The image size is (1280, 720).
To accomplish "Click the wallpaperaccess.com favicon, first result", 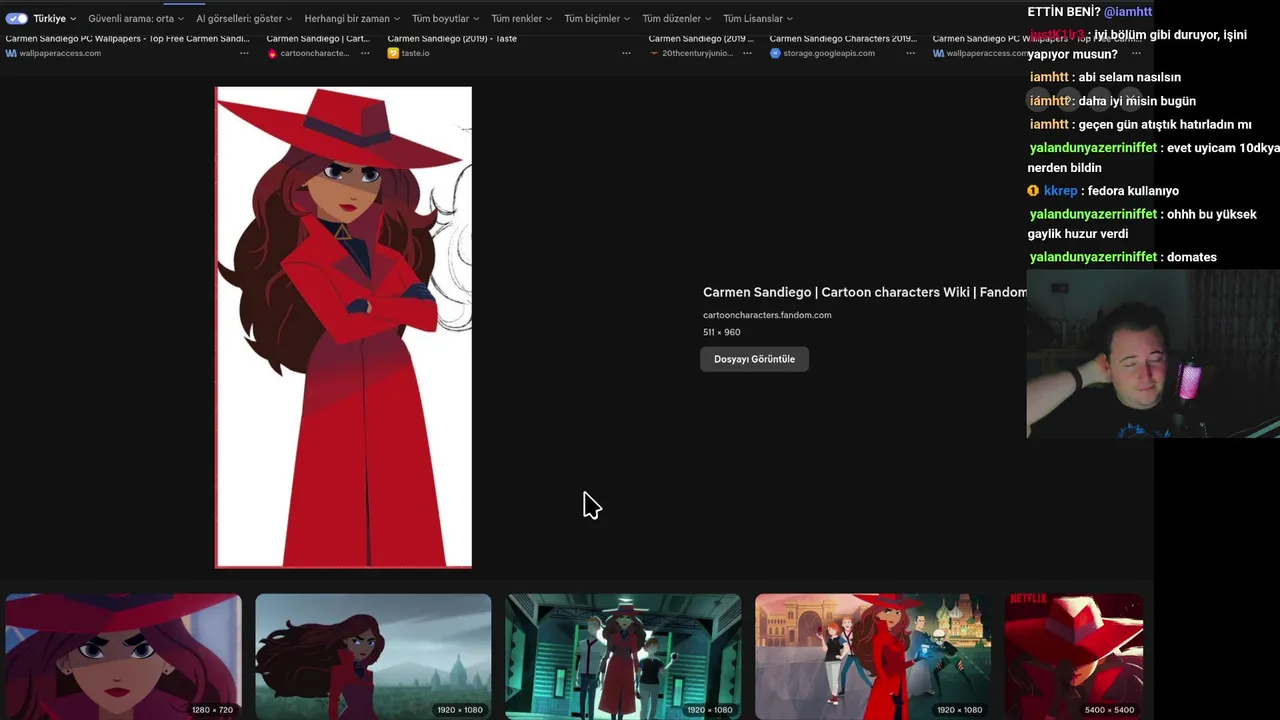I will (x=11, y=53).
